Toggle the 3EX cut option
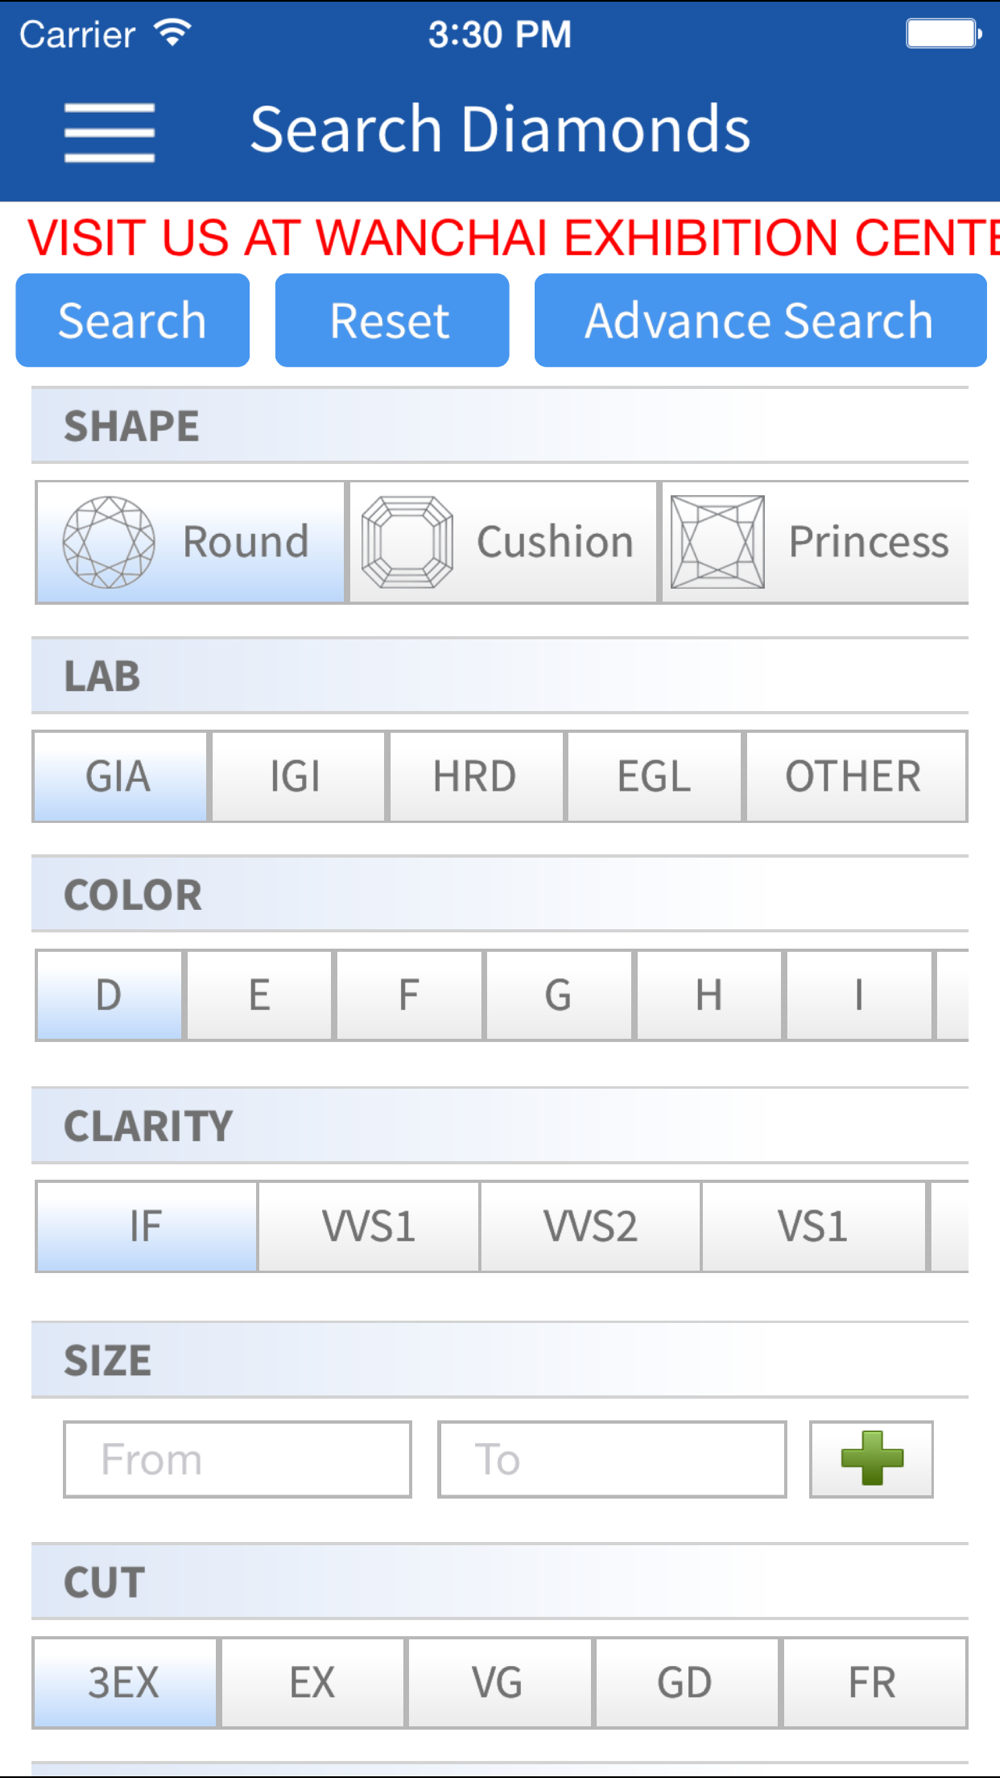This screenshot has width=1000, height=1778. pos(124,1683)
